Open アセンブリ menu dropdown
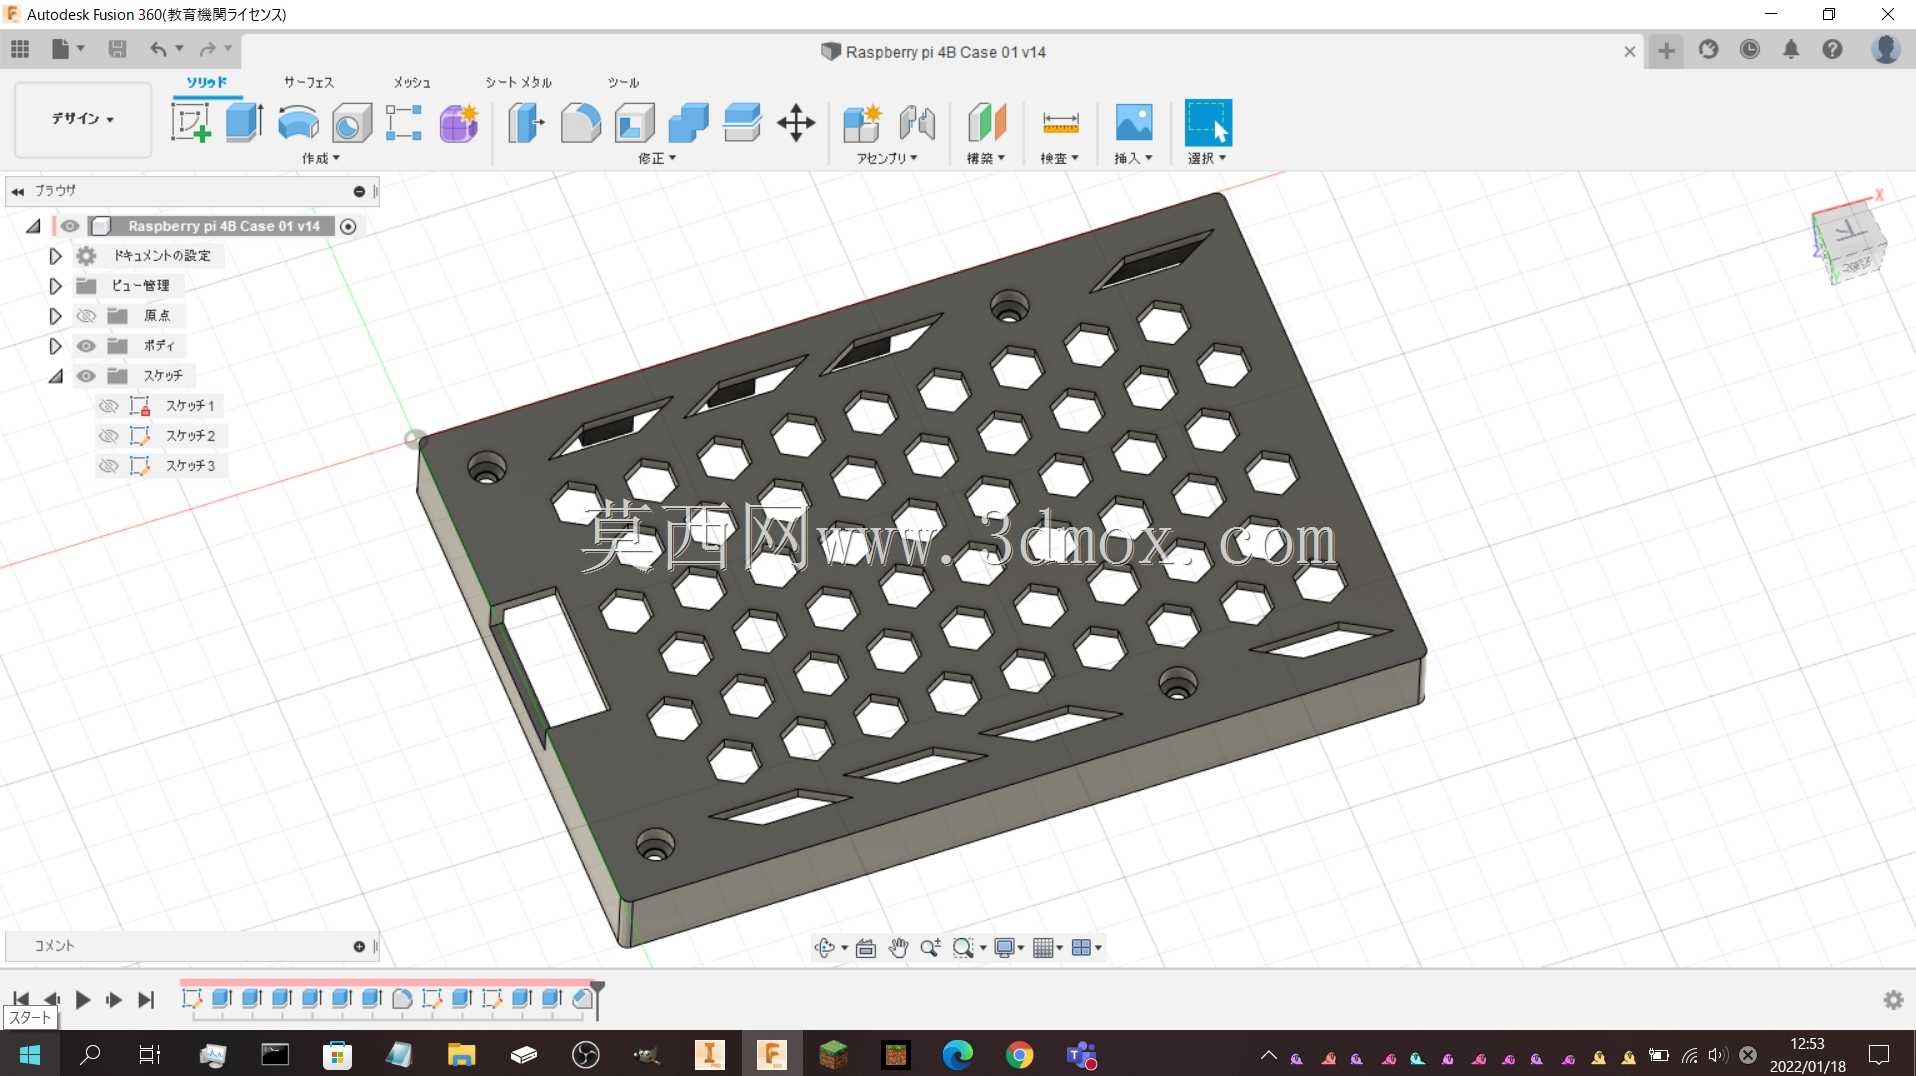This screenshot has width=1916, height=1076. point(887,158)
